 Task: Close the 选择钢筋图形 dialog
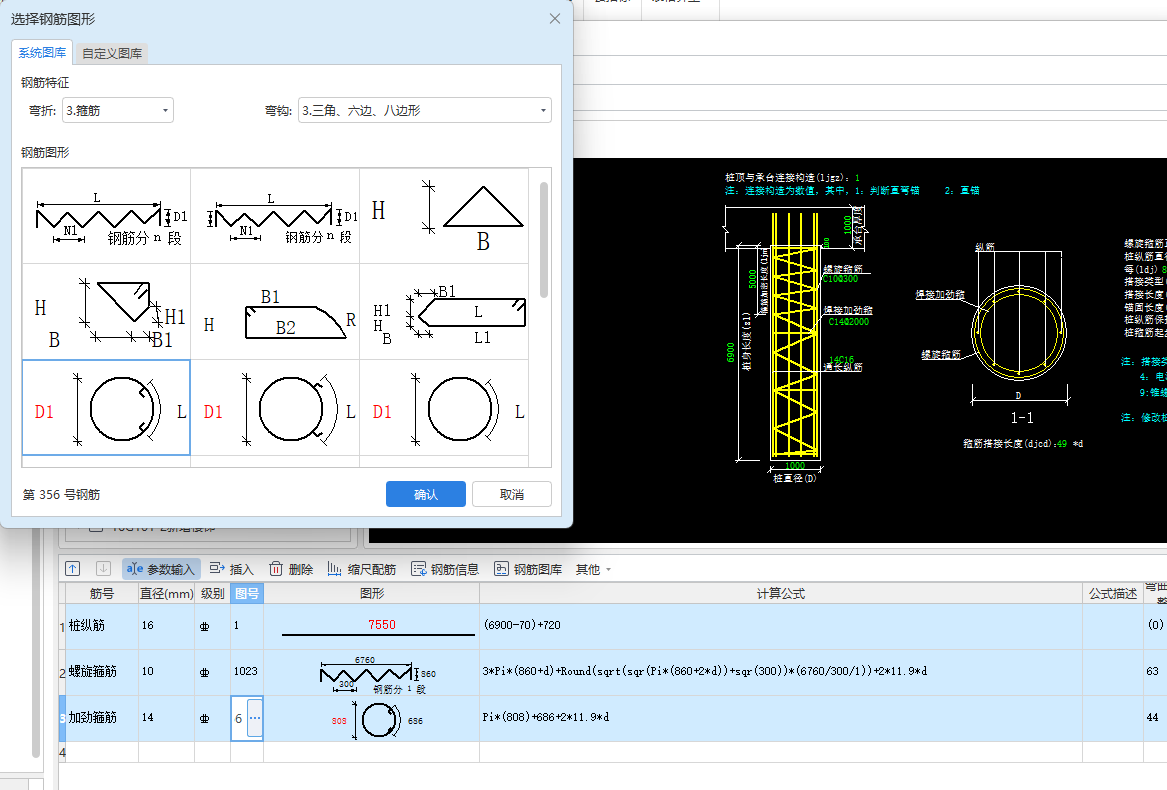[x=555, y=19]
